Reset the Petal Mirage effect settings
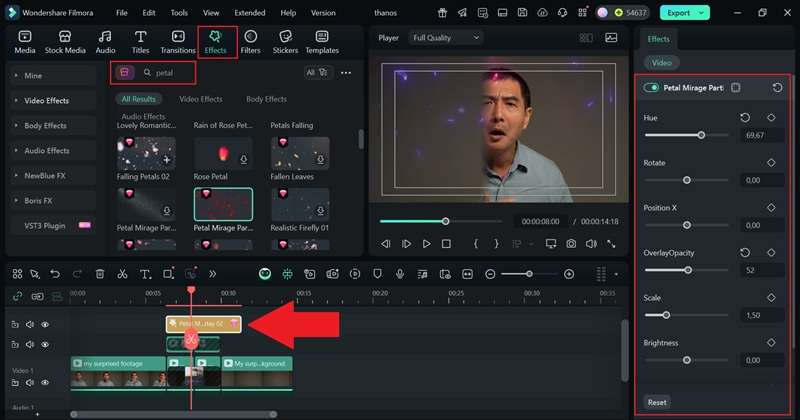This screenshot has width=800, height=420. [x=777, y=88]
